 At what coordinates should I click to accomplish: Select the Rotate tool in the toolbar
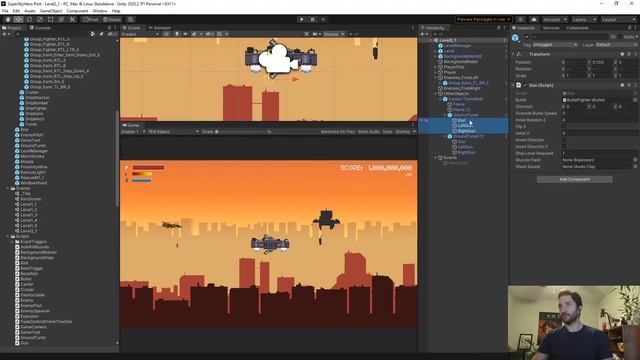[x=29, y=19]
